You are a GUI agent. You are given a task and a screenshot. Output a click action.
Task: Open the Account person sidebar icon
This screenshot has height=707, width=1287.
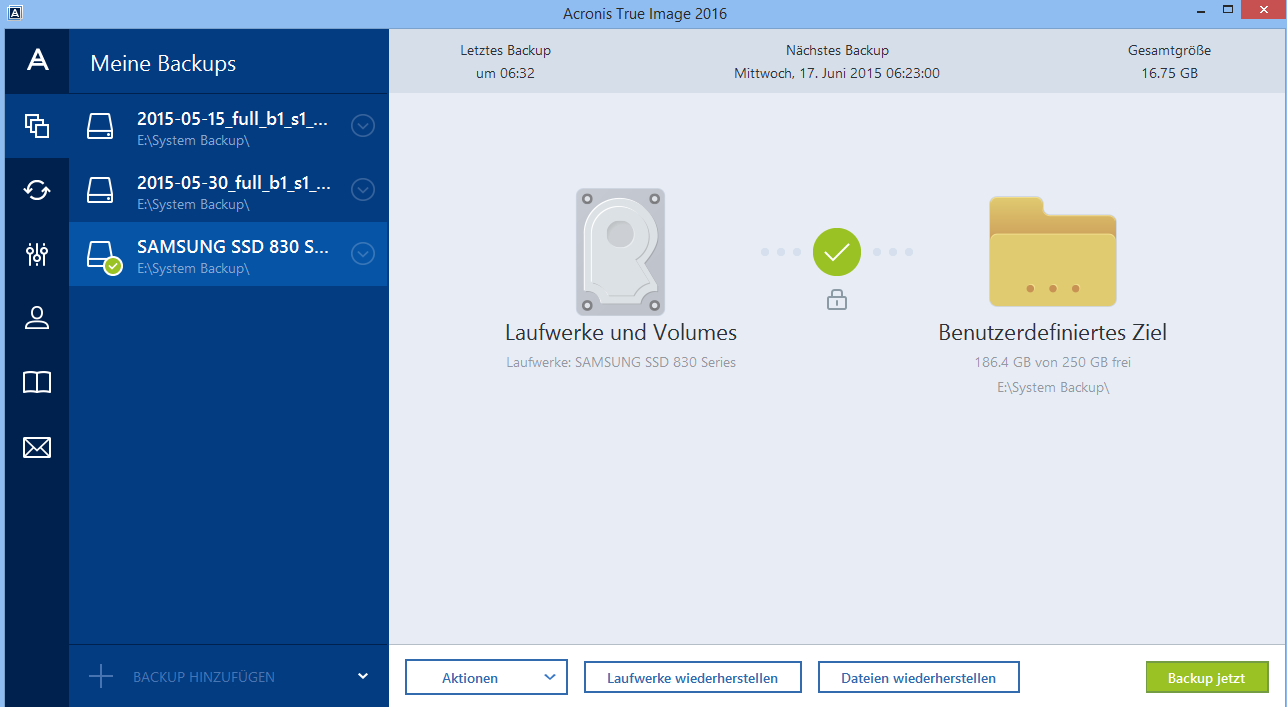pyautogui.click(x=37, y=318)
